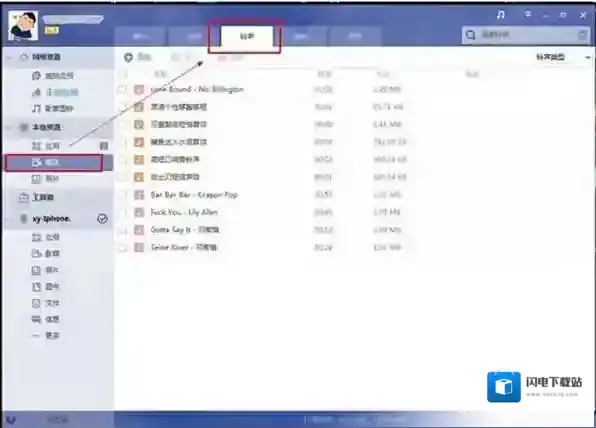Click the music note icon in title bar
The height and width of the screenshot is (428, 596).
click(501, 15)
